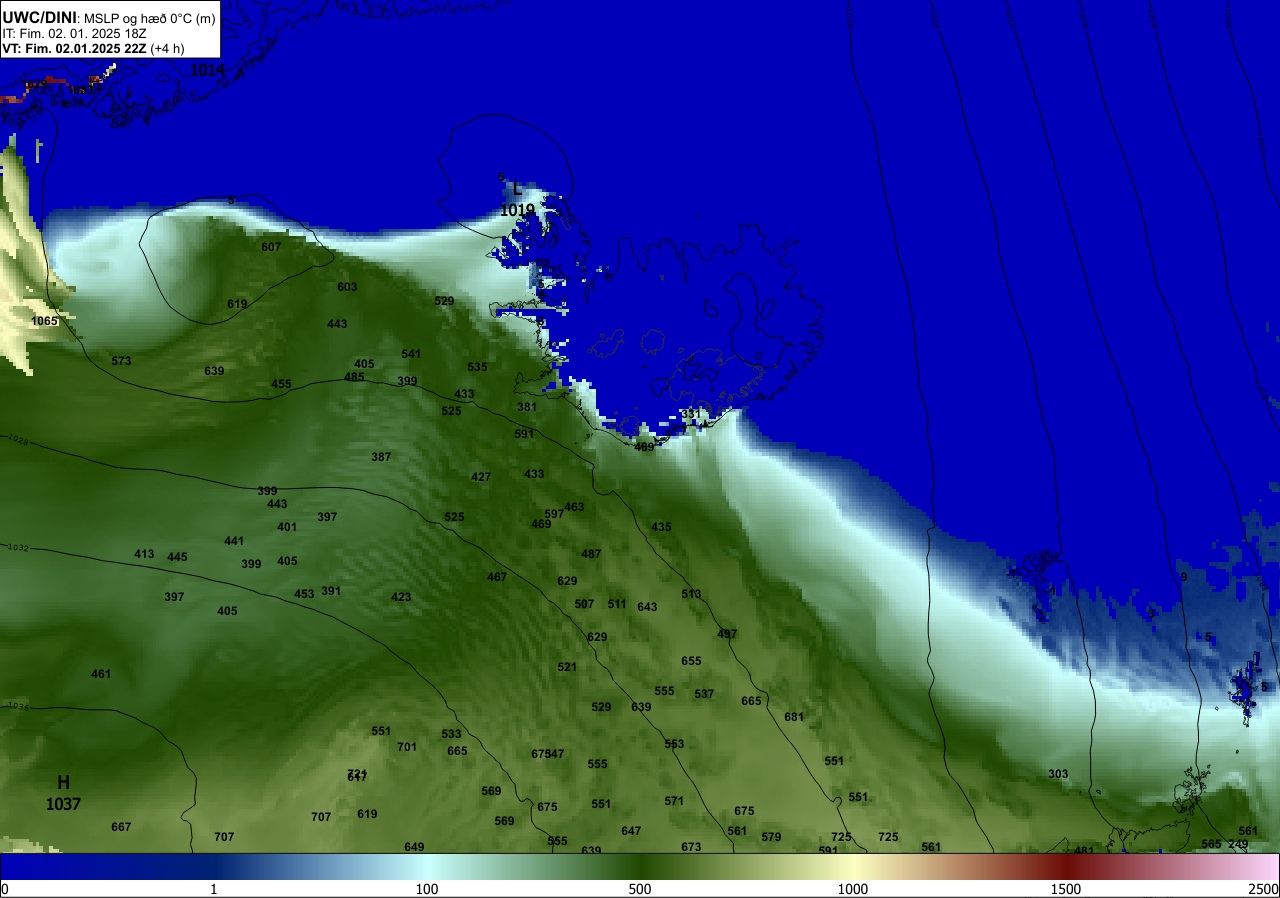Click the 435 height value

[x=661, y=527]
